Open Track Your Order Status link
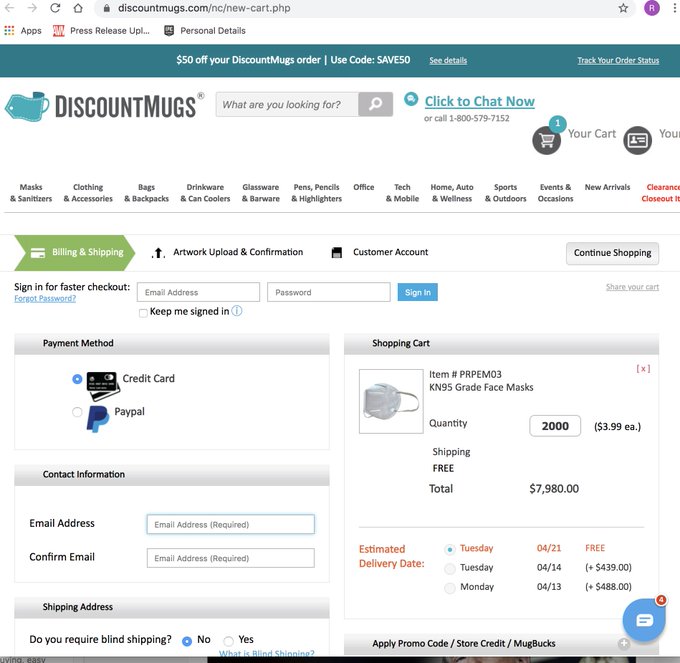680x663 pixels. pyautogui.click(x=618, y=60)
